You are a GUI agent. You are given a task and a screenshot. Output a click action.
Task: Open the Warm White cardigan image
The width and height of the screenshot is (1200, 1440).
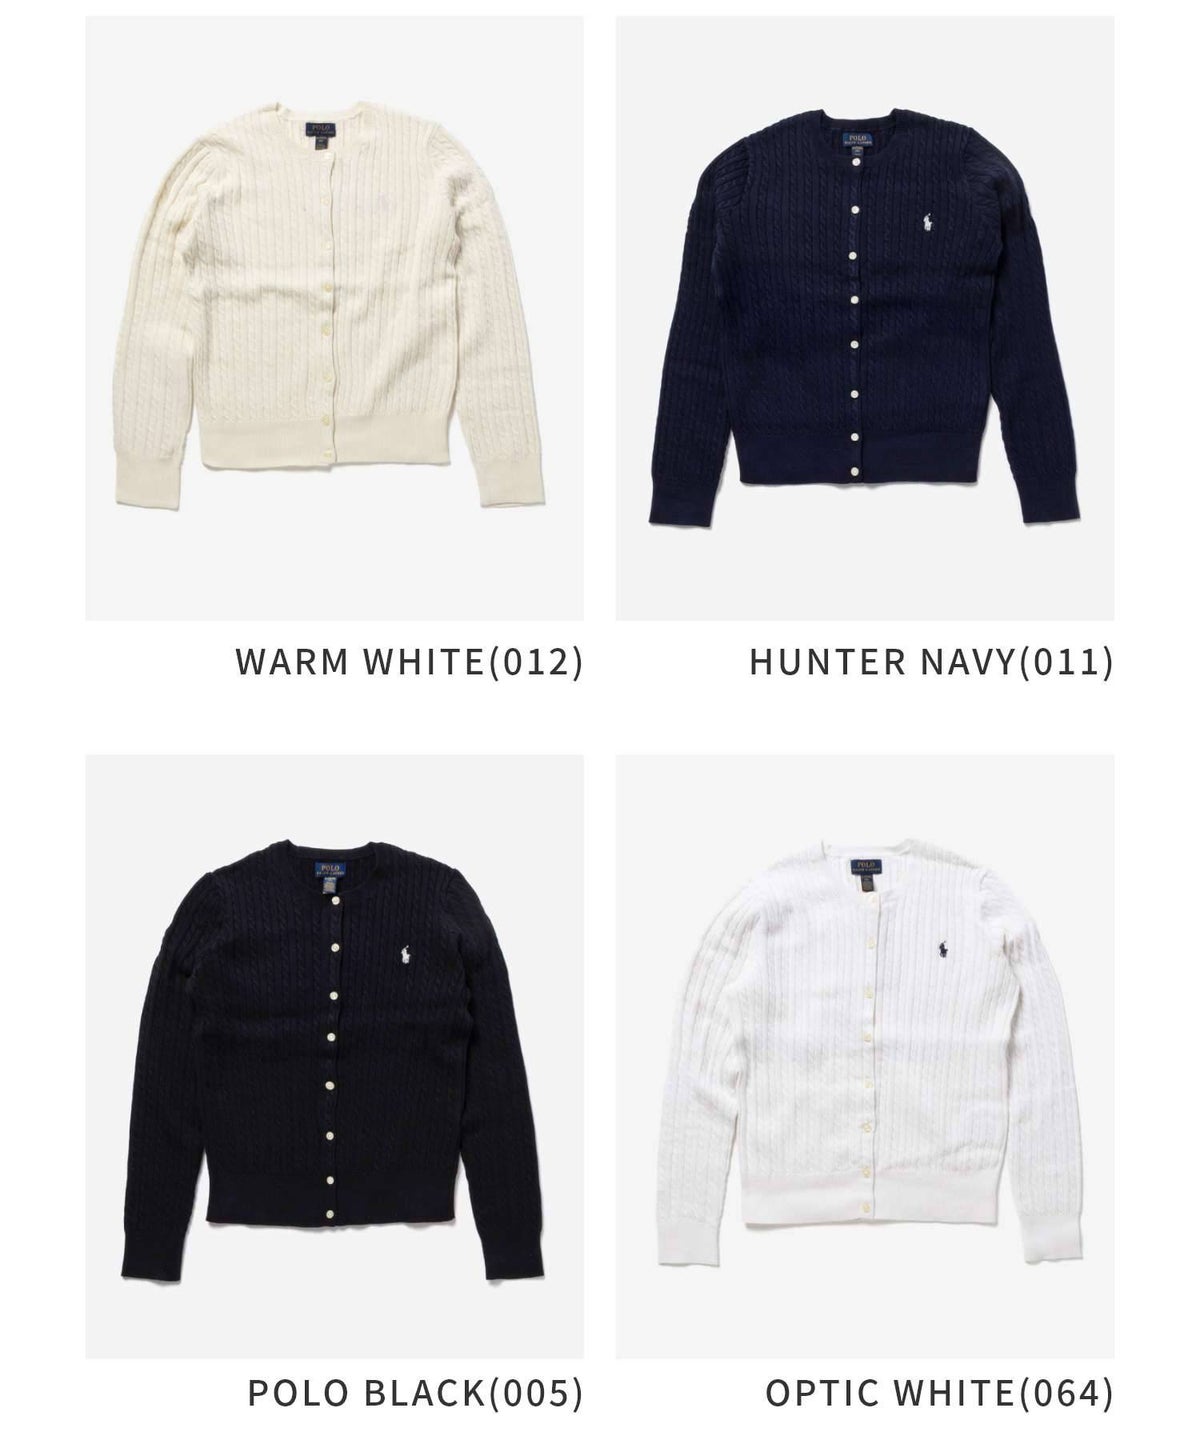pos(334,318)
